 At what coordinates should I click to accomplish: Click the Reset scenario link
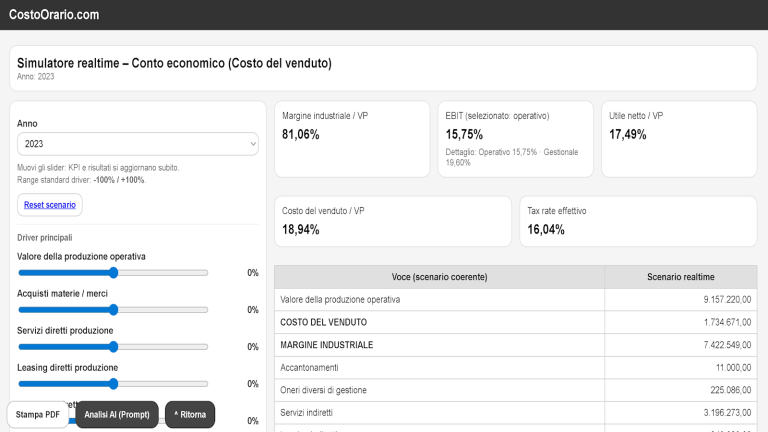pos(50,204)
